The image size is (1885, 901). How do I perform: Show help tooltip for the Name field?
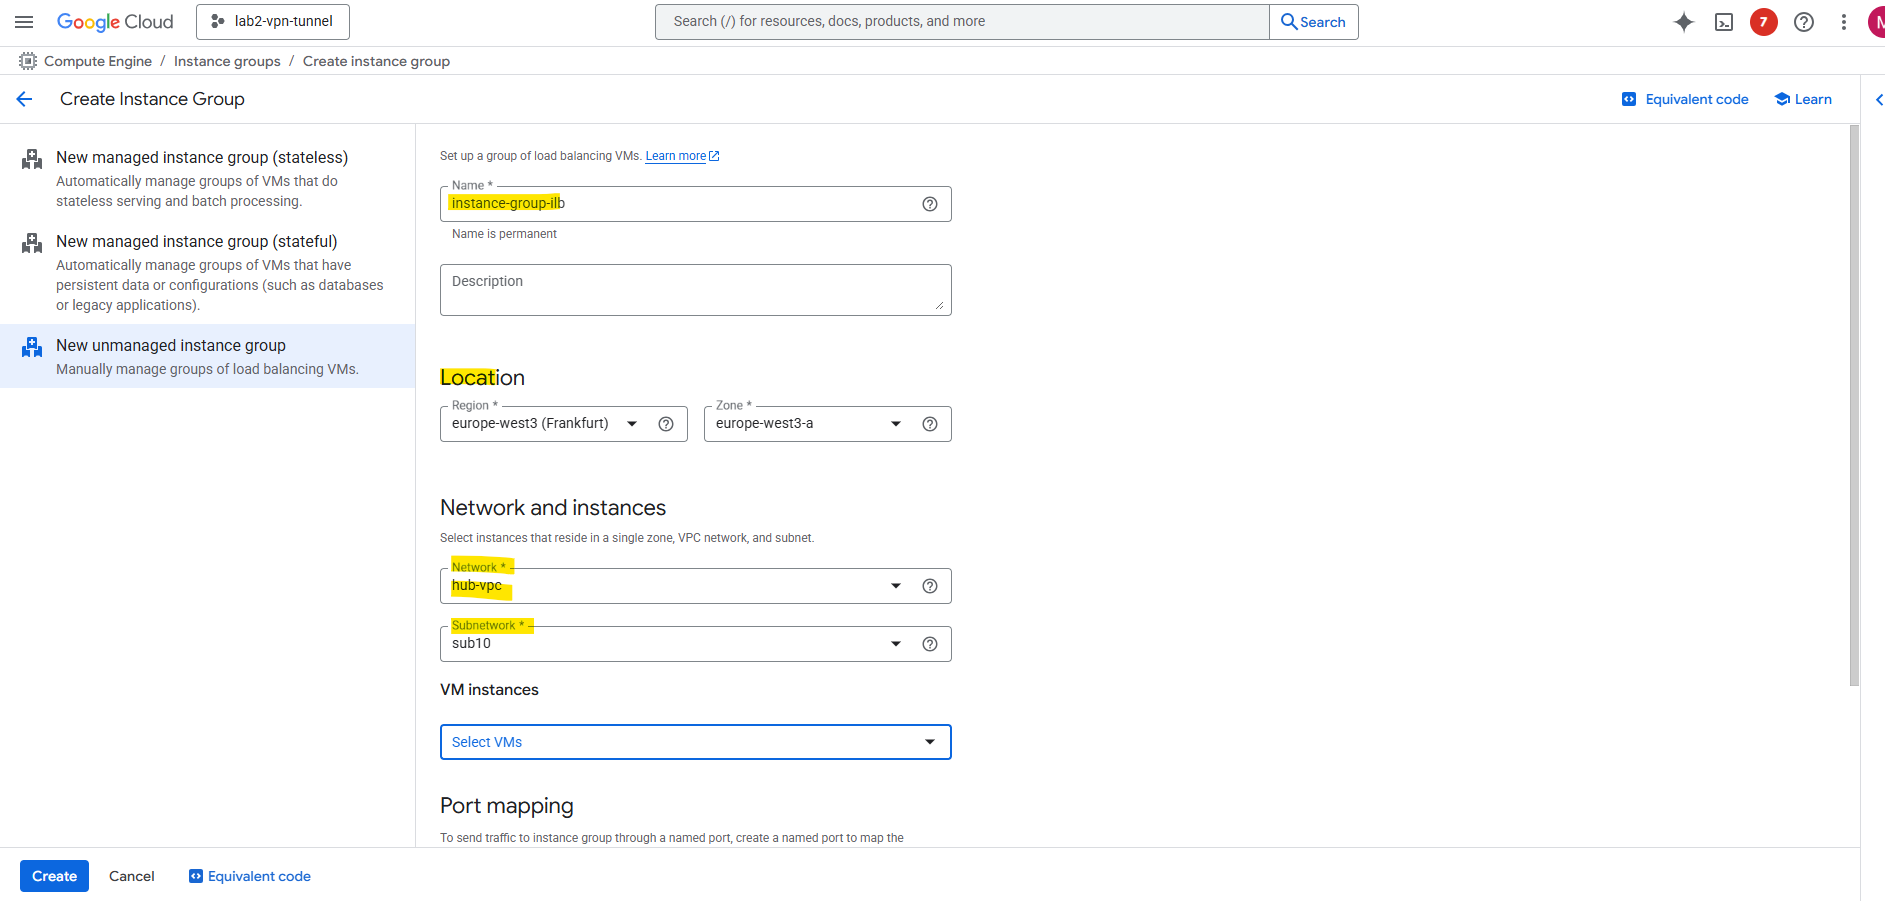(930, 204)
